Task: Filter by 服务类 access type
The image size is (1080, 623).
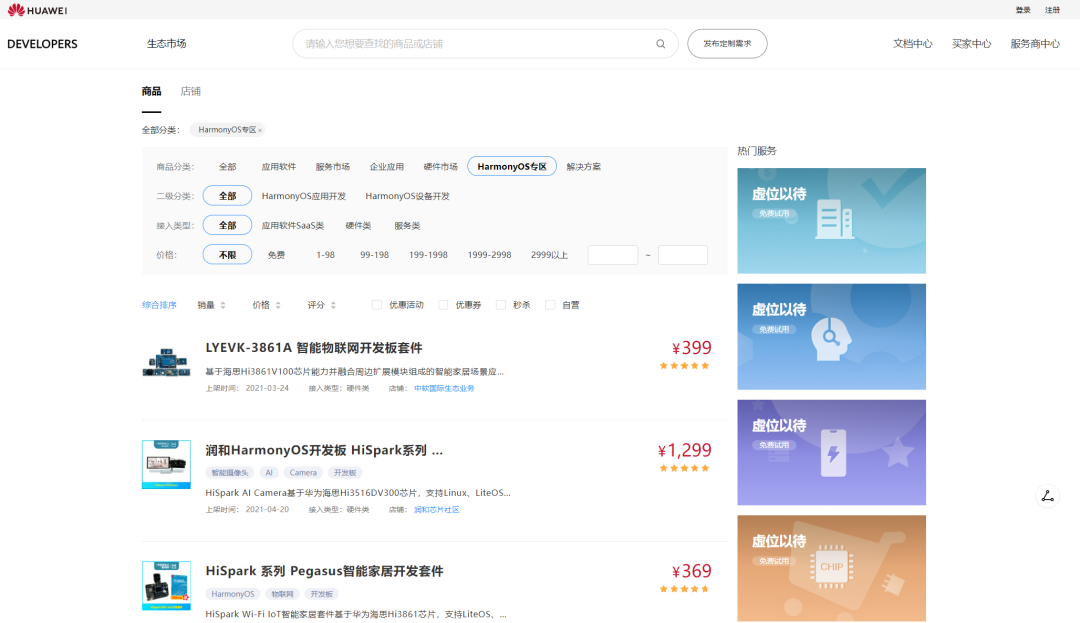Action: [407, 226]
